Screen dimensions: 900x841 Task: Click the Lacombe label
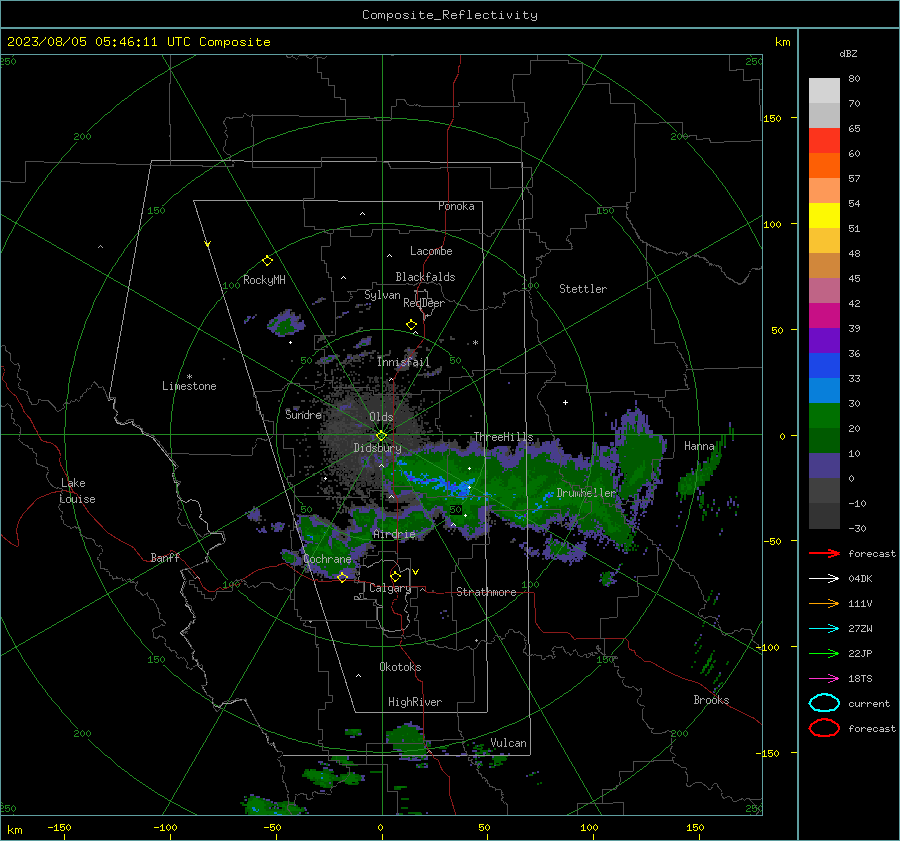point(431,251)
